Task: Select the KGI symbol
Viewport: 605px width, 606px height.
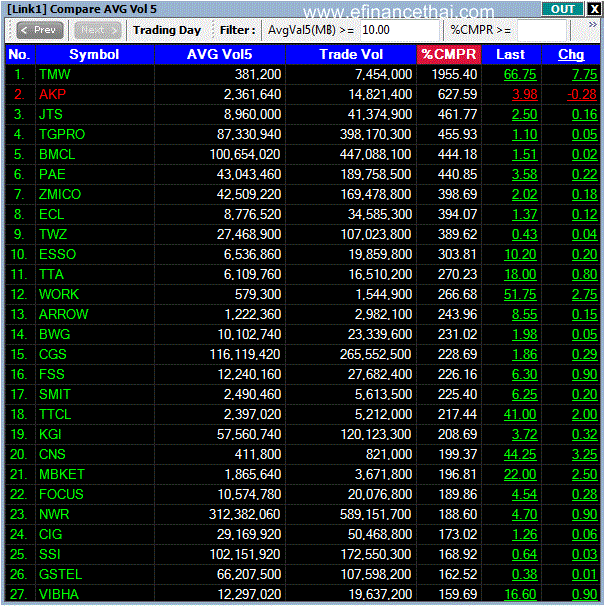Action: [50, 435]
